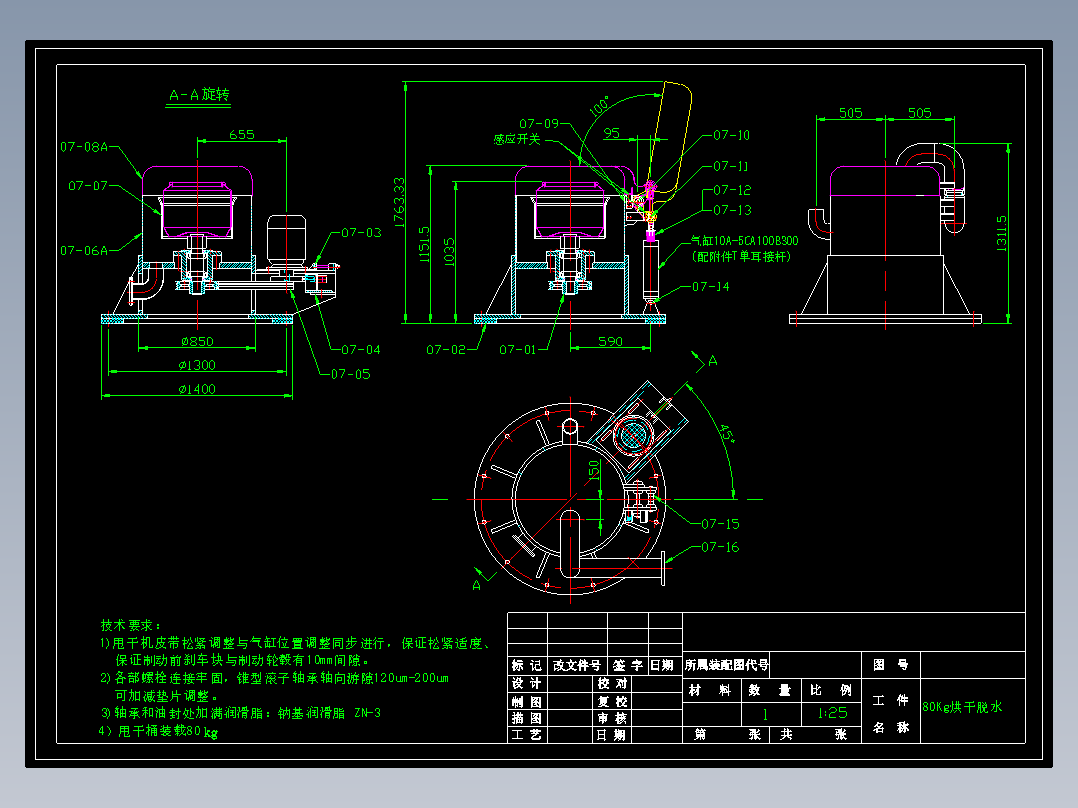Select the drawing title '80Kg烘干脱水'
The image size is (1078, 808).
tap(962, 707)
